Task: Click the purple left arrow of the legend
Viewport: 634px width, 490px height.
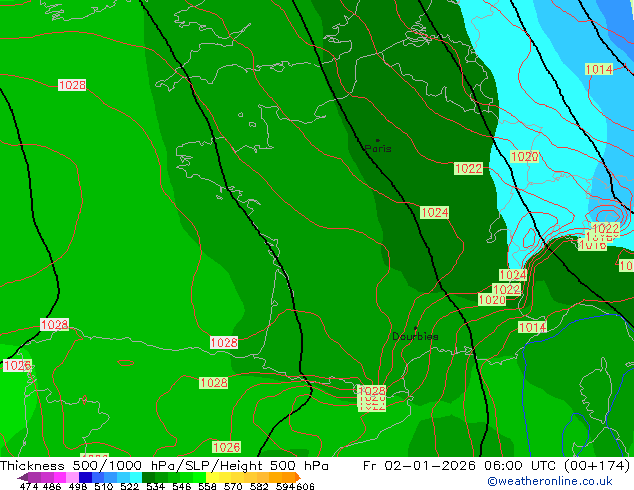Action: [x=22, y=477]
